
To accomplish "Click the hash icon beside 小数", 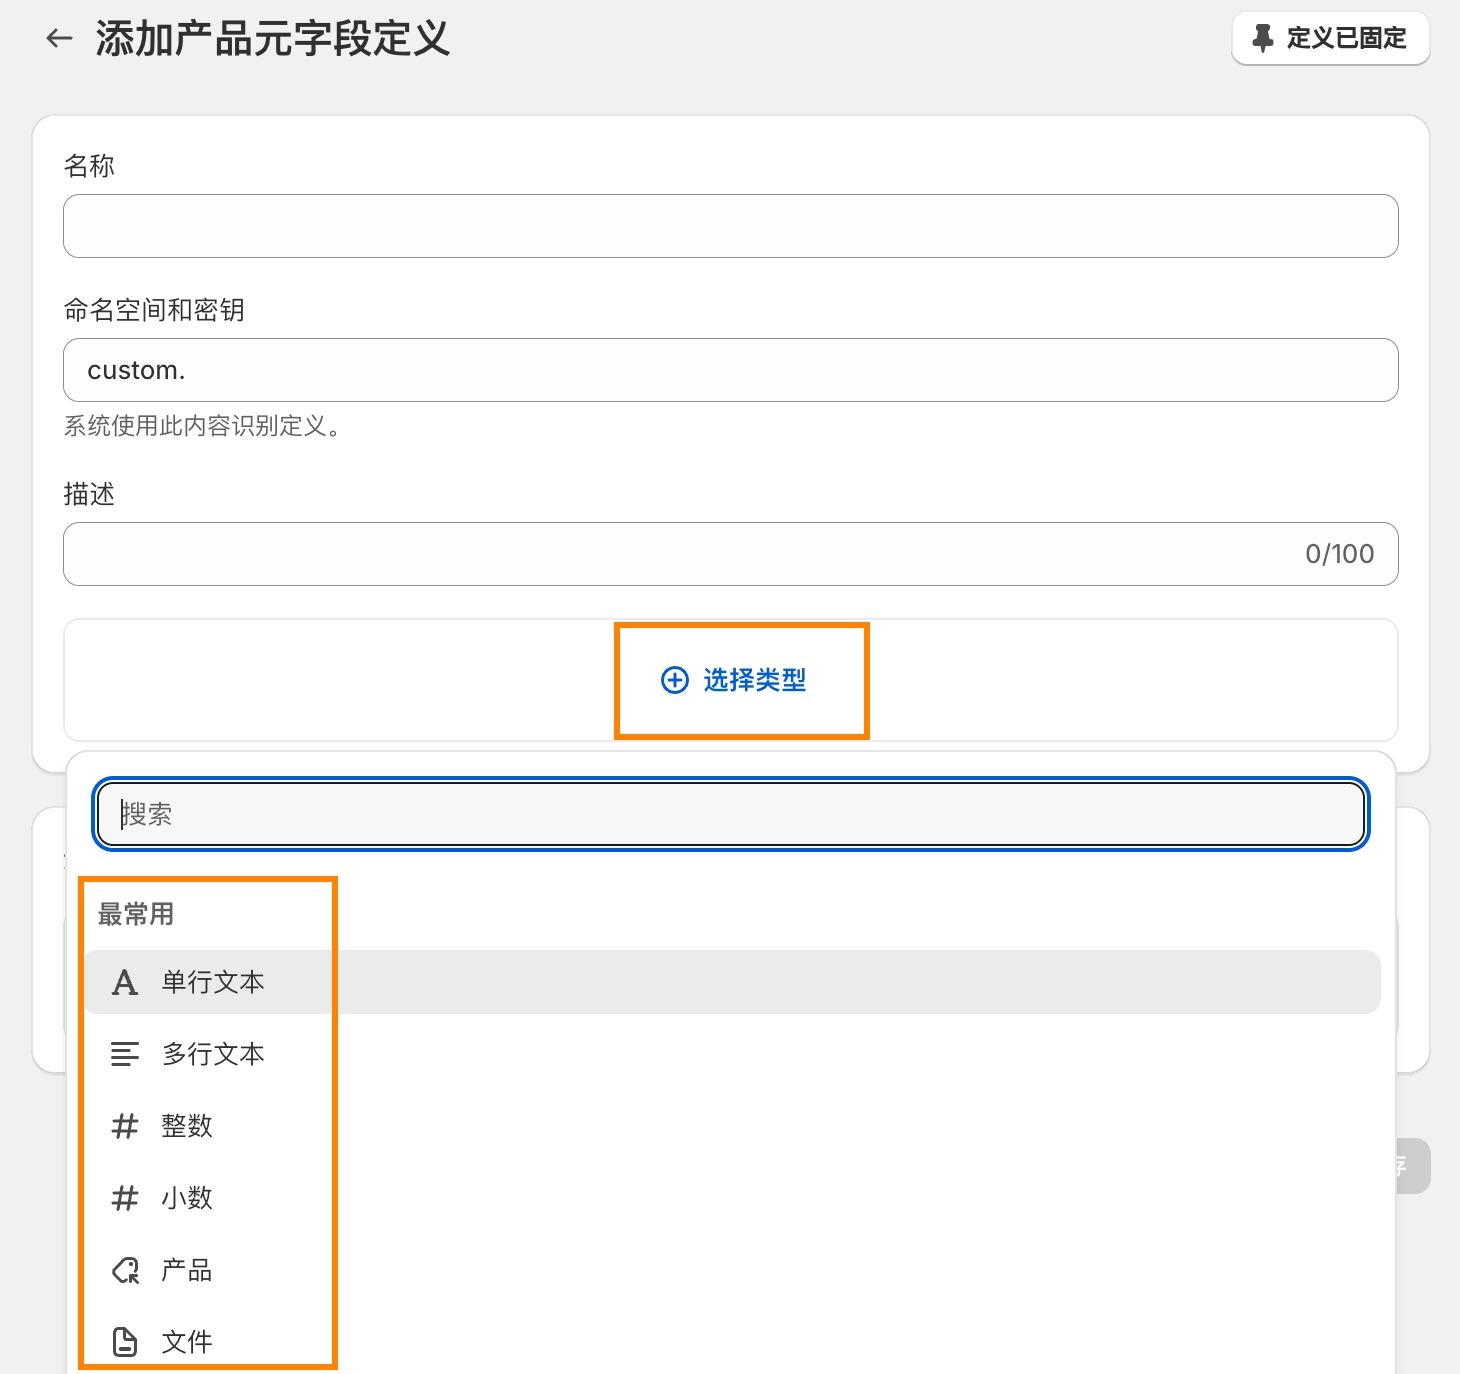I will [x=125, y=1198].
